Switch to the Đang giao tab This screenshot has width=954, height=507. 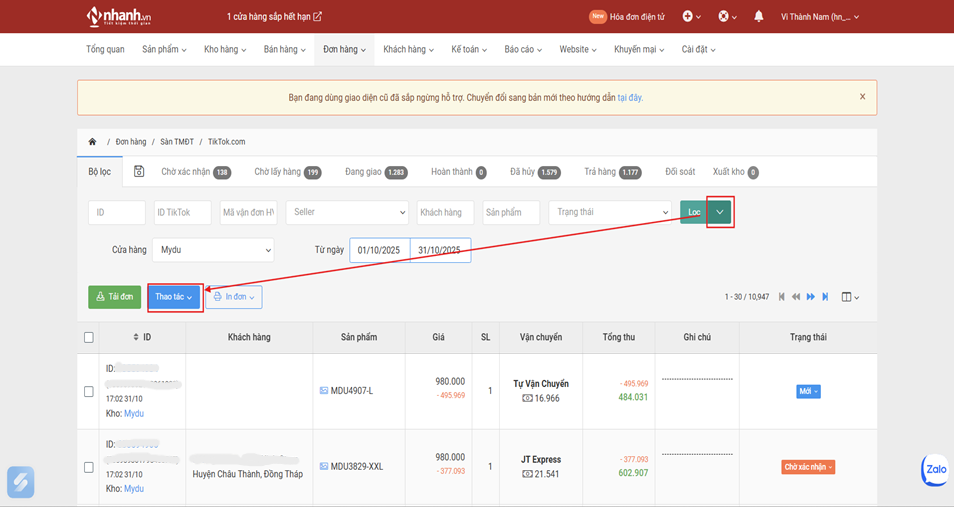[376, 172]
